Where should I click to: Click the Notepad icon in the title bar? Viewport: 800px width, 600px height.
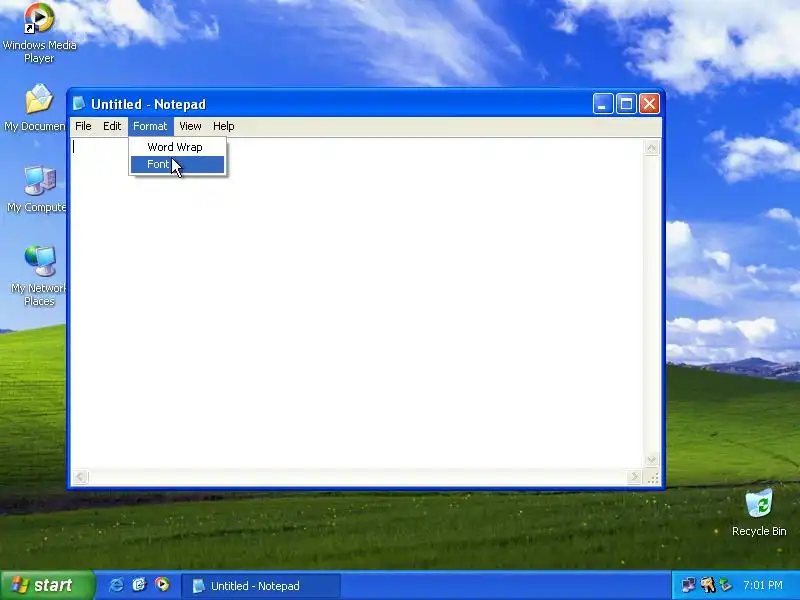79,104
